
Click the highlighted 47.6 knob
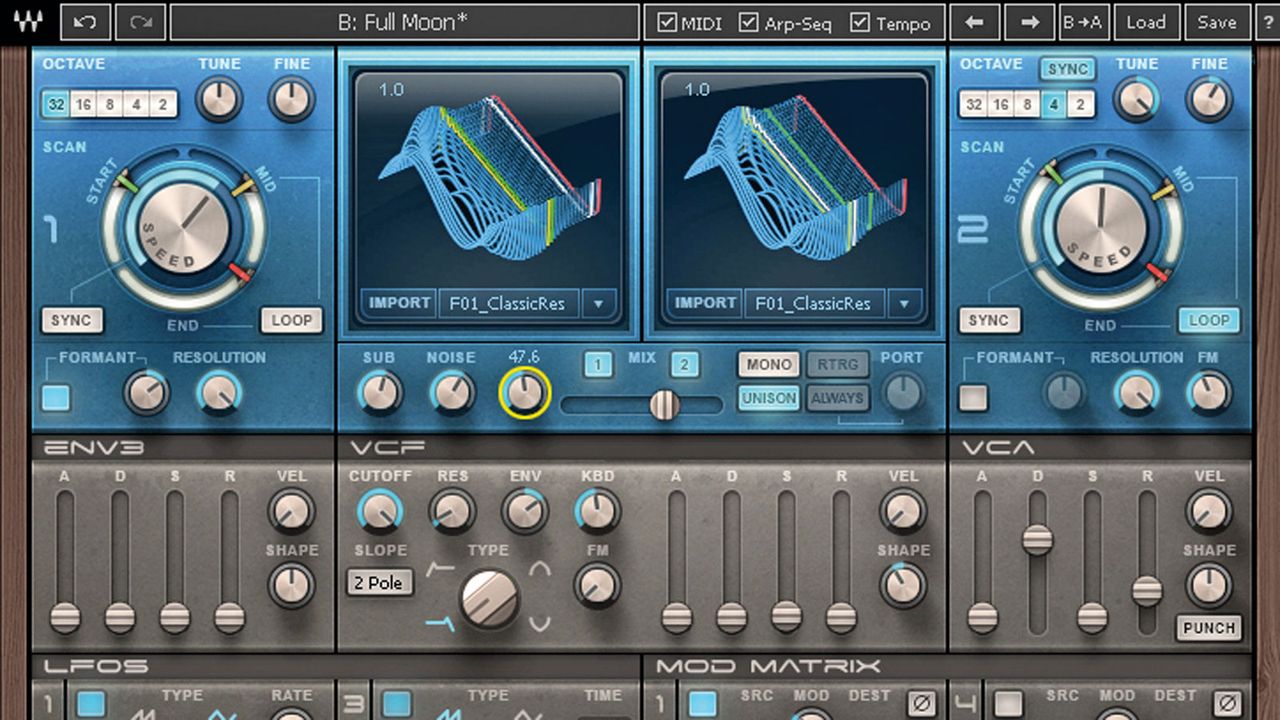525,393
